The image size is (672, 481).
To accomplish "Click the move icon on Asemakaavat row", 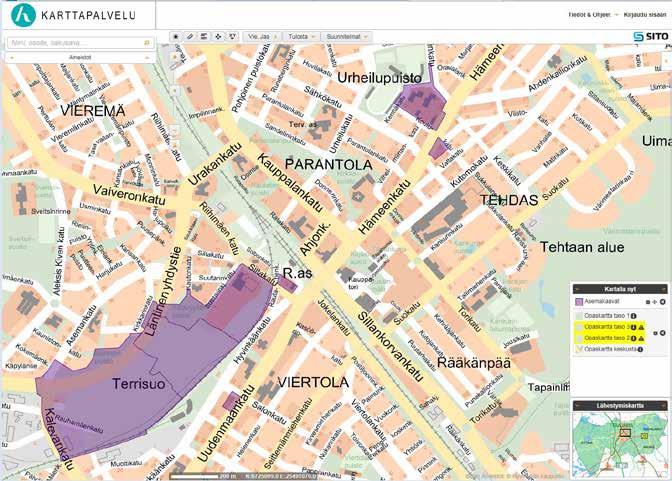I will [654, 302].
